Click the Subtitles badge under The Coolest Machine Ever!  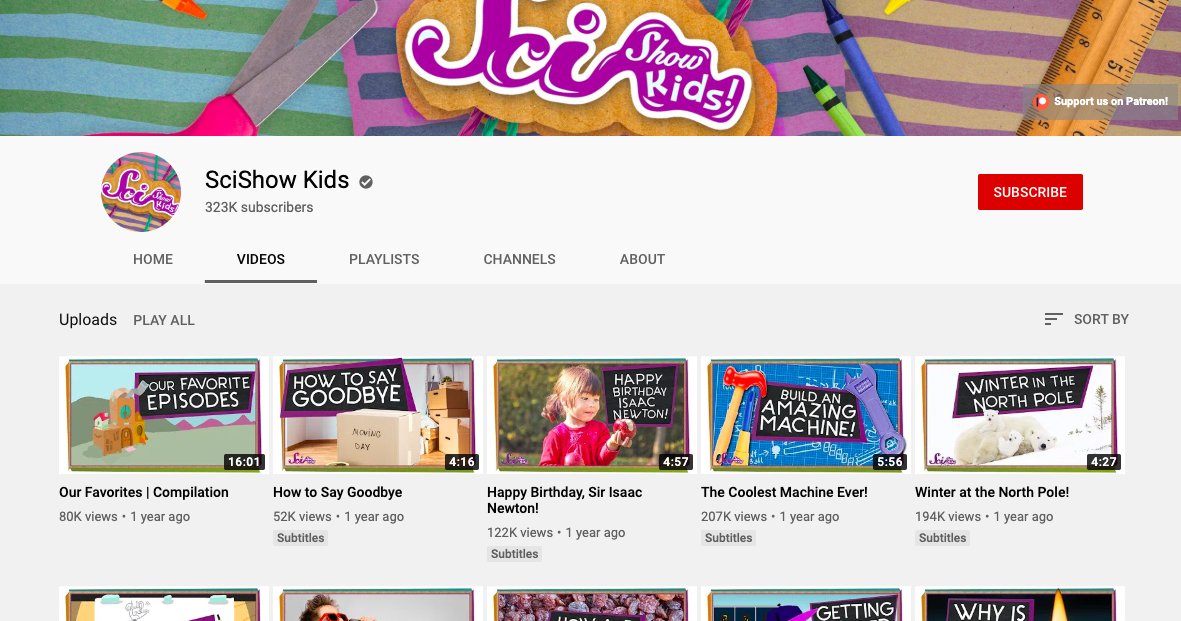pyautogui.click(x=728, y=537)
